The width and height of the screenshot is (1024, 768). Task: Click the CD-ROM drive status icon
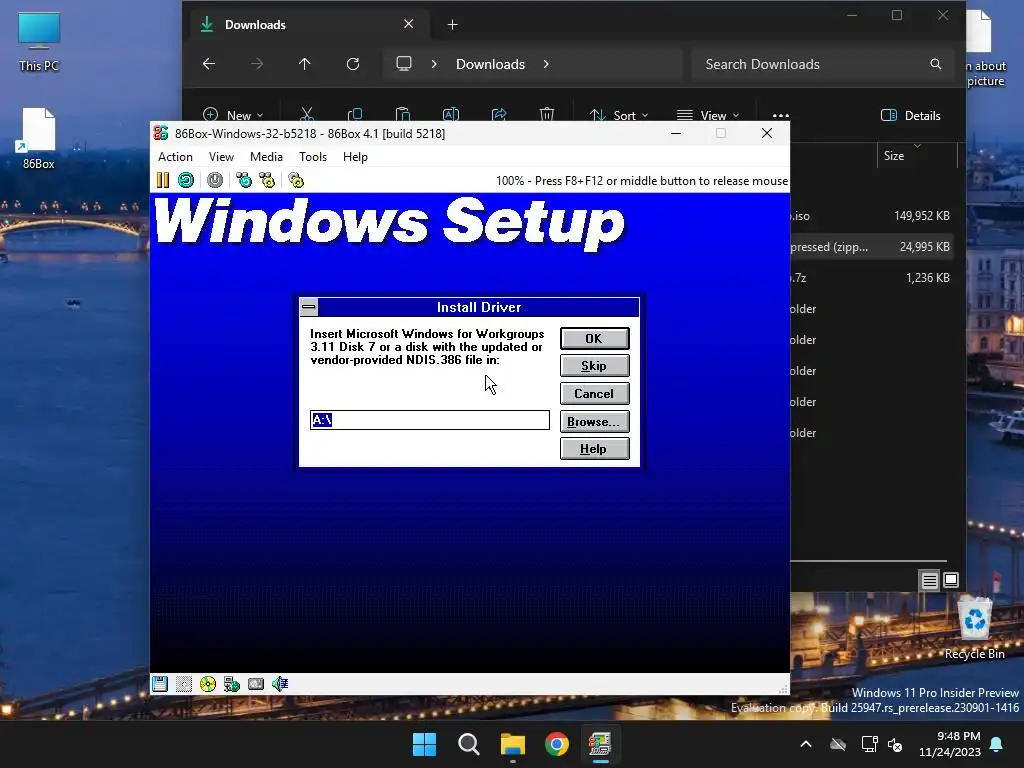[208, 684]
